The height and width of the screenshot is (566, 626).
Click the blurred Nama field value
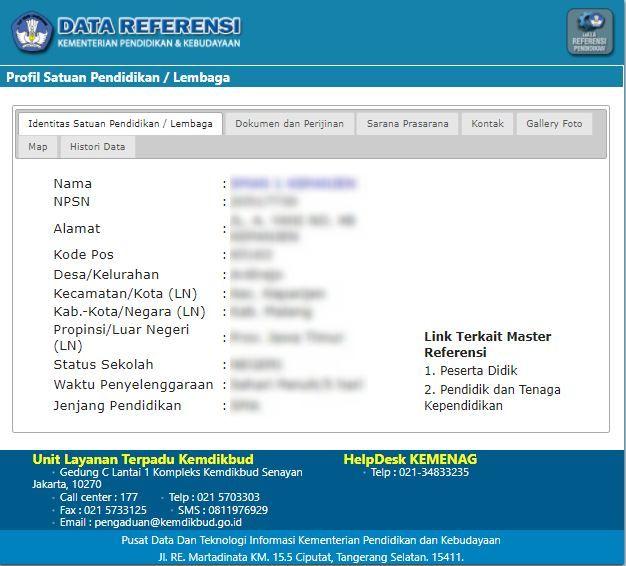pos(293,184)
